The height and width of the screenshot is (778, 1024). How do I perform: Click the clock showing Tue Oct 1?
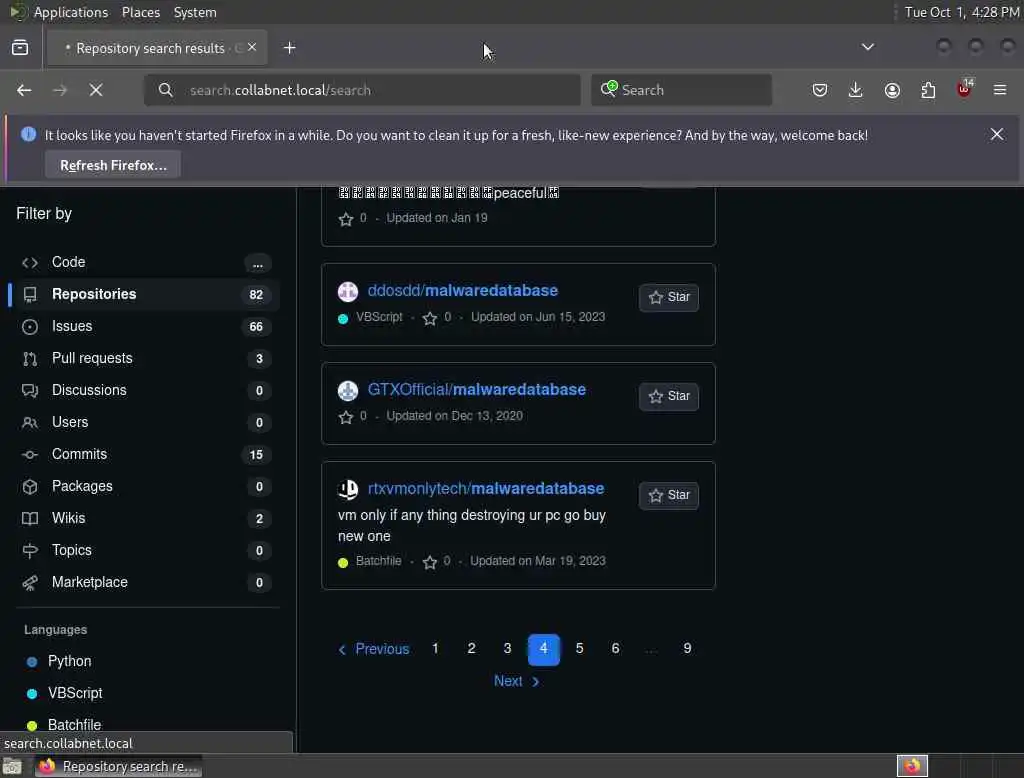(x=961, y=12)
